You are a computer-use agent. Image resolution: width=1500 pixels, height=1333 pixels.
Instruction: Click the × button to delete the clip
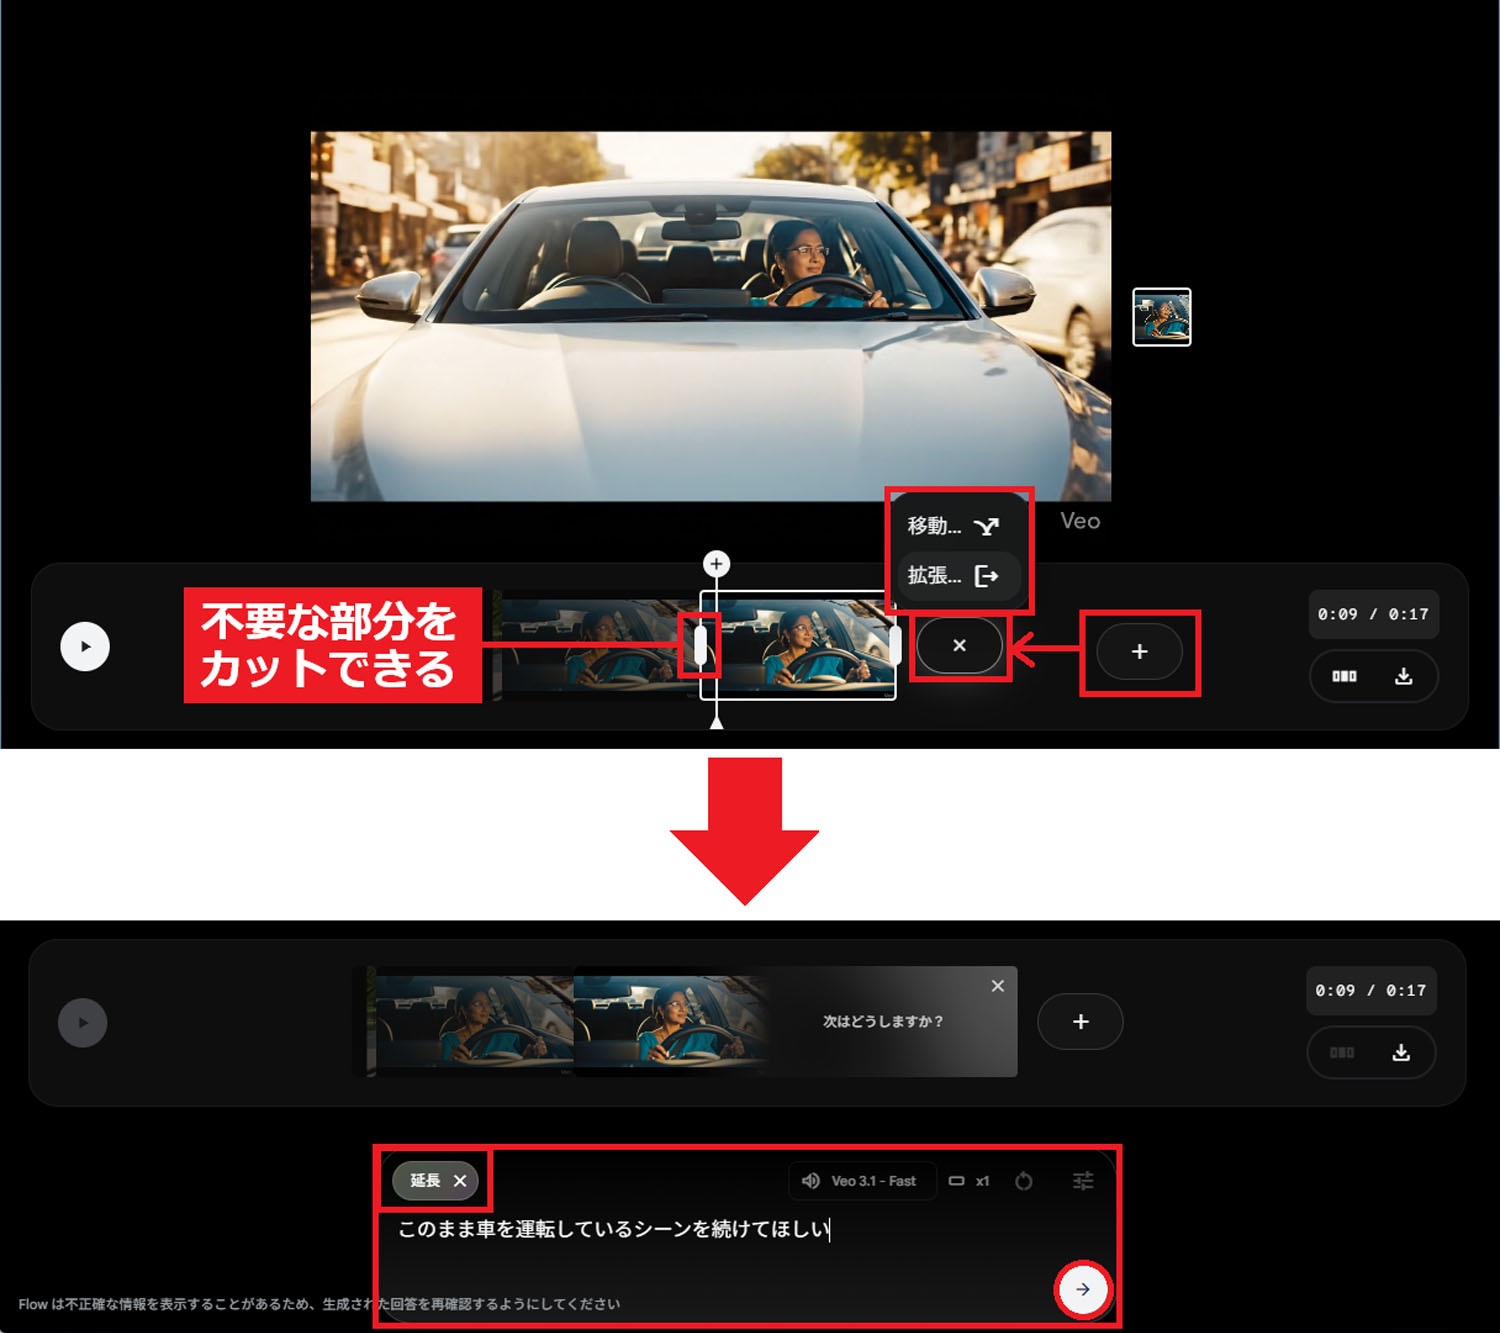click(959, 646)
